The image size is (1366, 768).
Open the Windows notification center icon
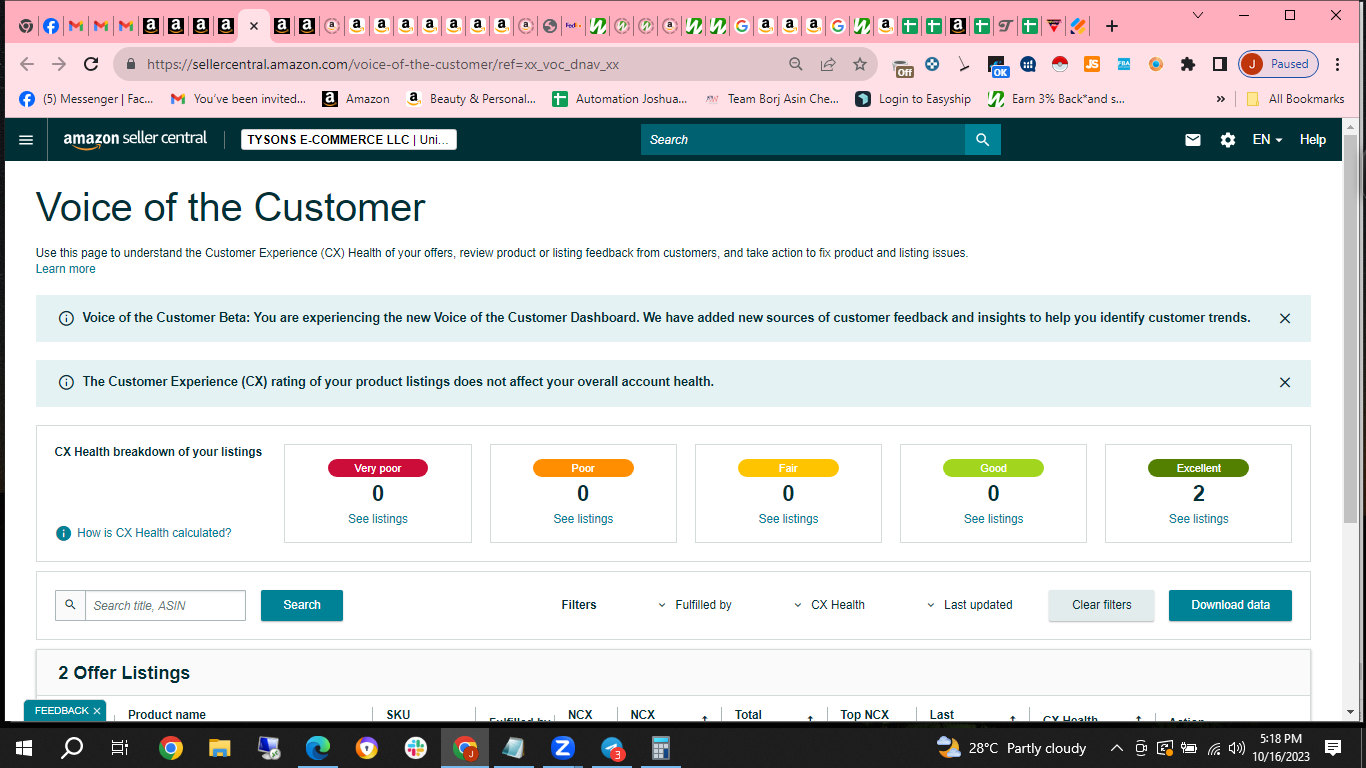[x=1333, y=747]
